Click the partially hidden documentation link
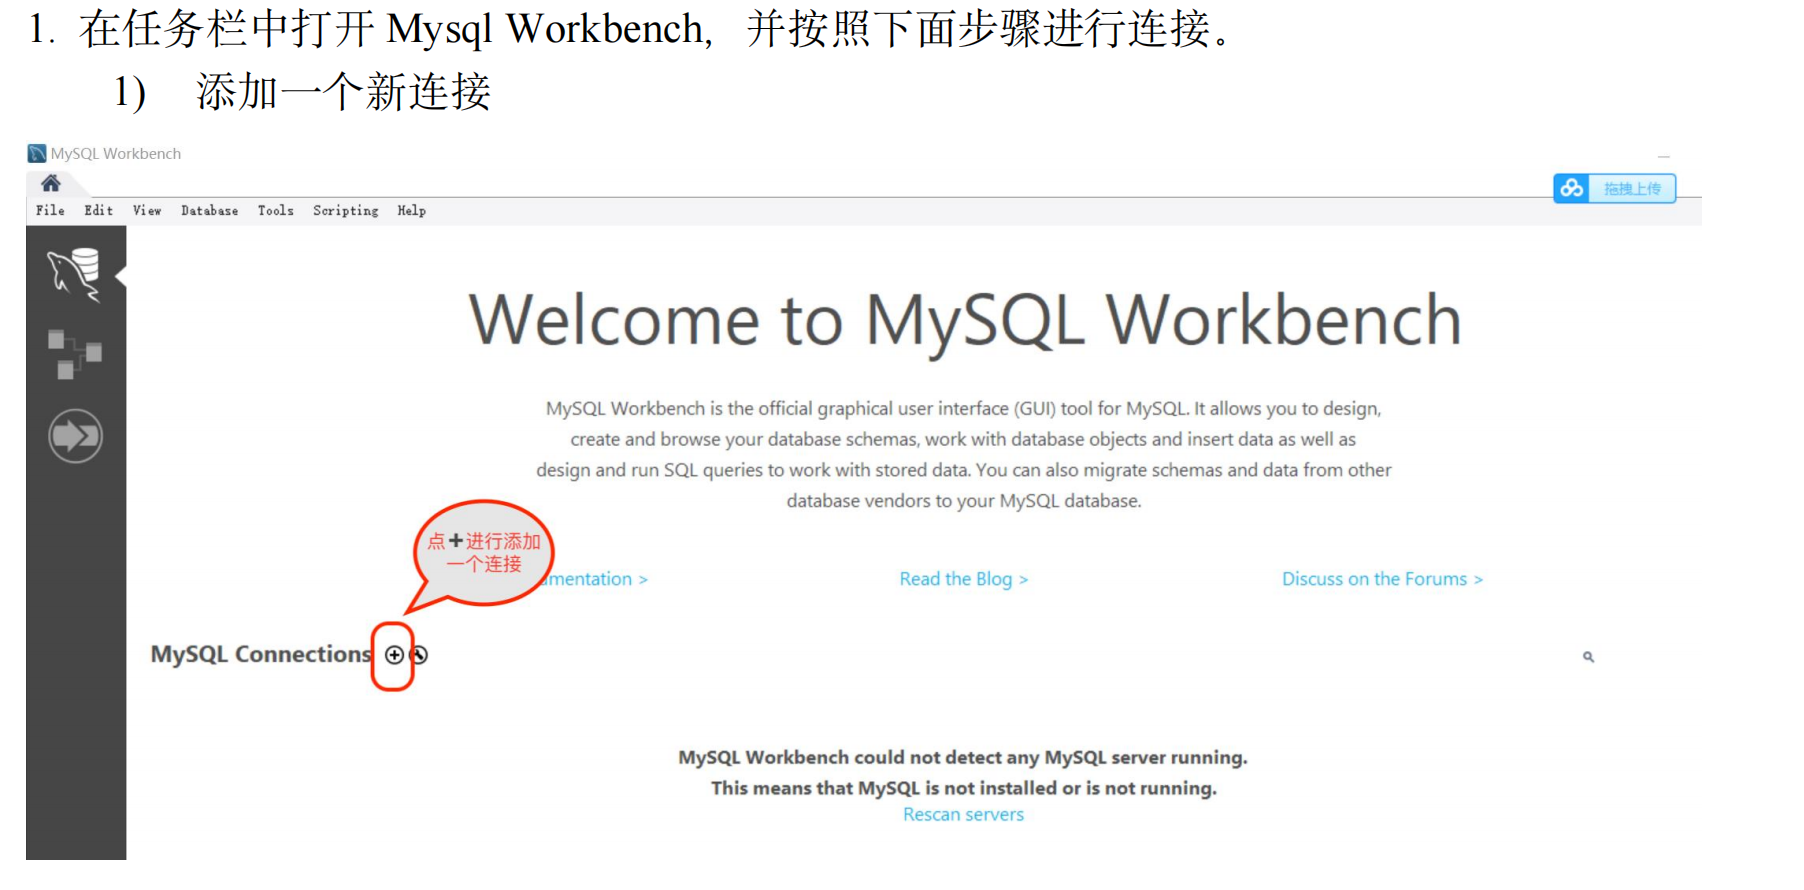The height and width of the screenshot is (890, 1804). [597, 579]
